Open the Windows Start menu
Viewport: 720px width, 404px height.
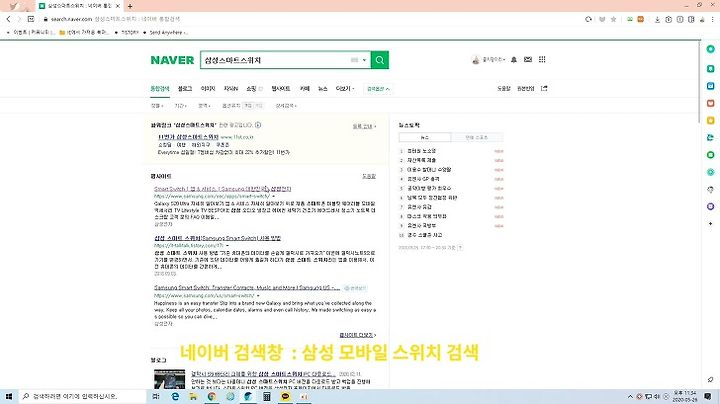click(x=9, y=396)
